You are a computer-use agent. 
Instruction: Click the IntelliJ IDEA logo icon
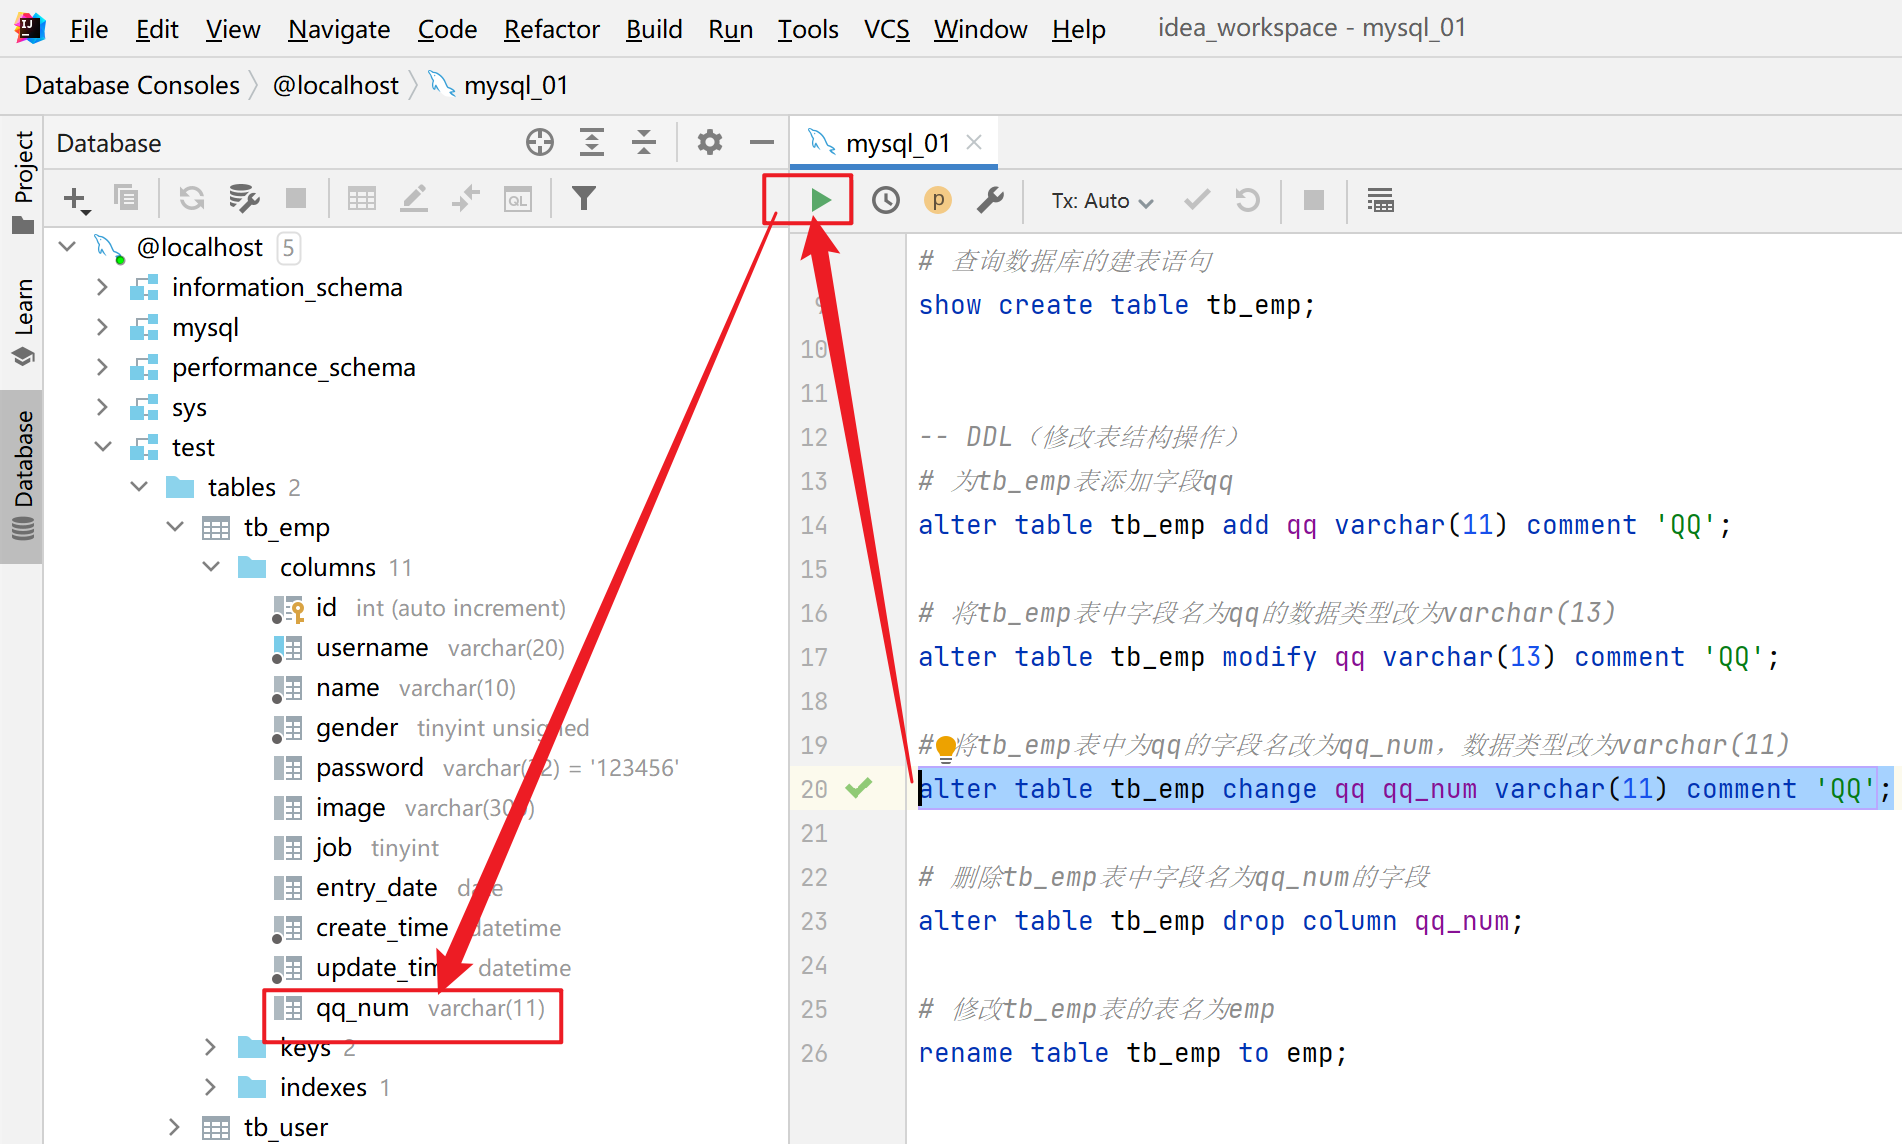click(30, 28)
